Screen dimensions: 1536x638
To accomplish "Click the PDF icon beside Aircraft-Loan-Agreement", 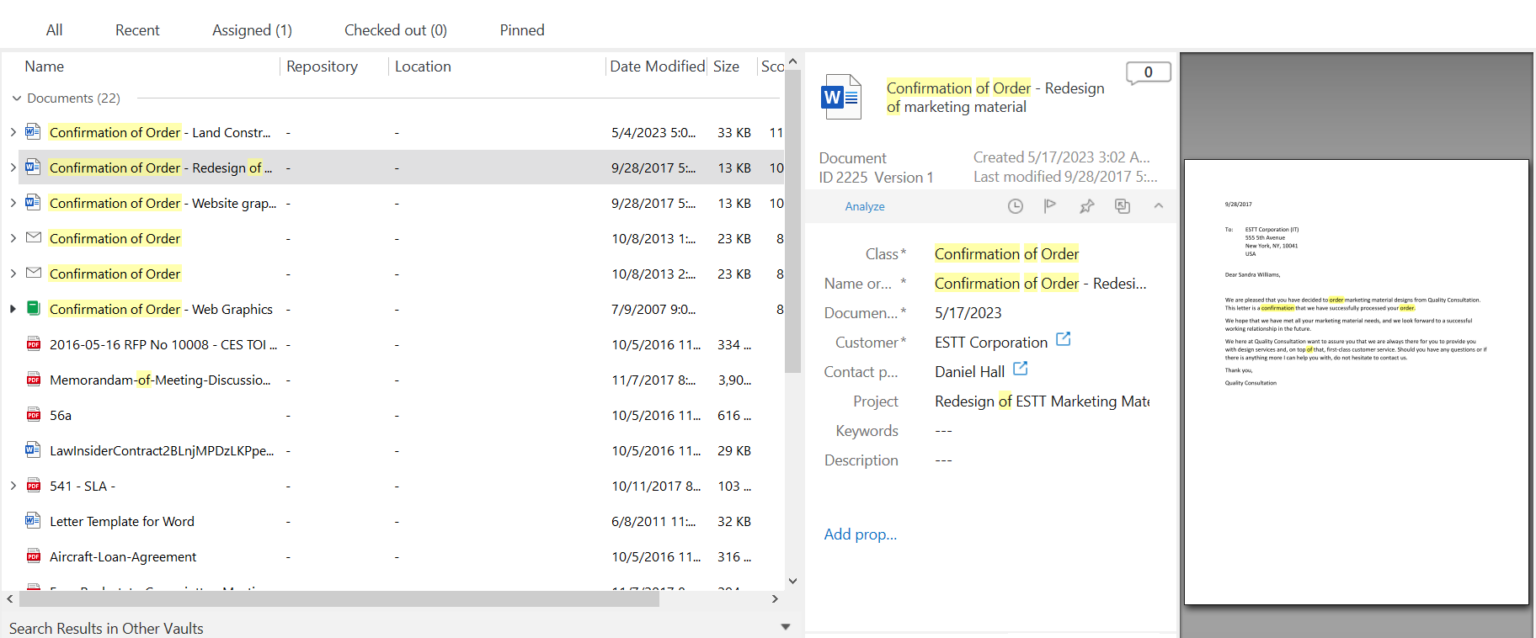I will (33, 556).
